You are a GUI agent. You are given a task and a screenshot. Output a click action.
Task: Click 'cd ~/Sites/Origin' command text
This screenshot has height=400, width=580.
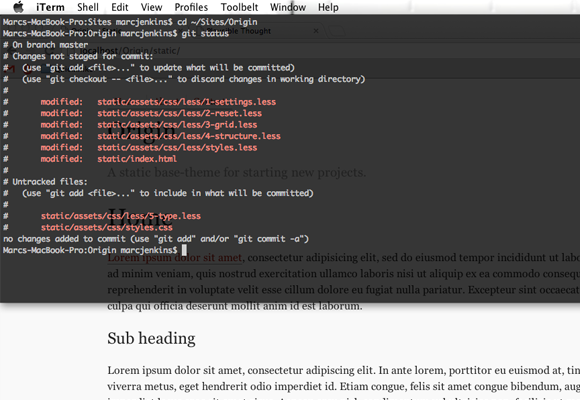(x=217, y=22)
